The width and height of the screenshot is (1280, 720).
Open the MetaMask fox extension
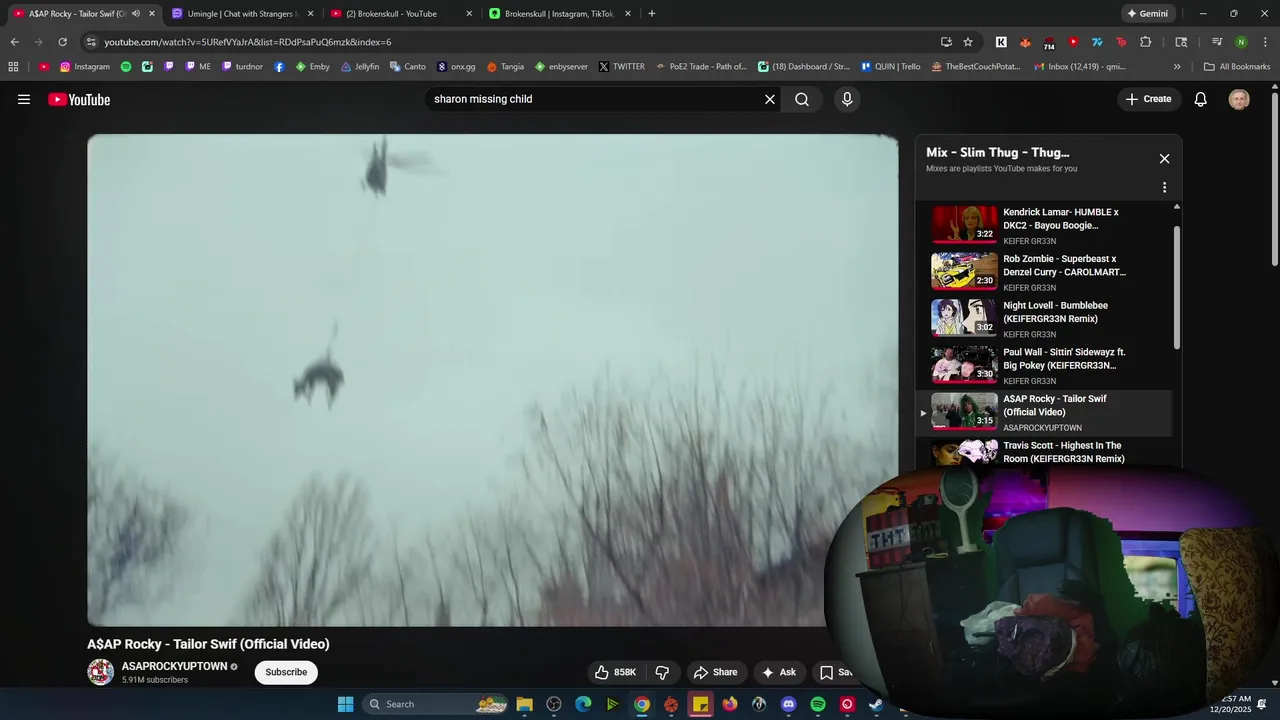pyautogui.click(x=1025, y=42)
